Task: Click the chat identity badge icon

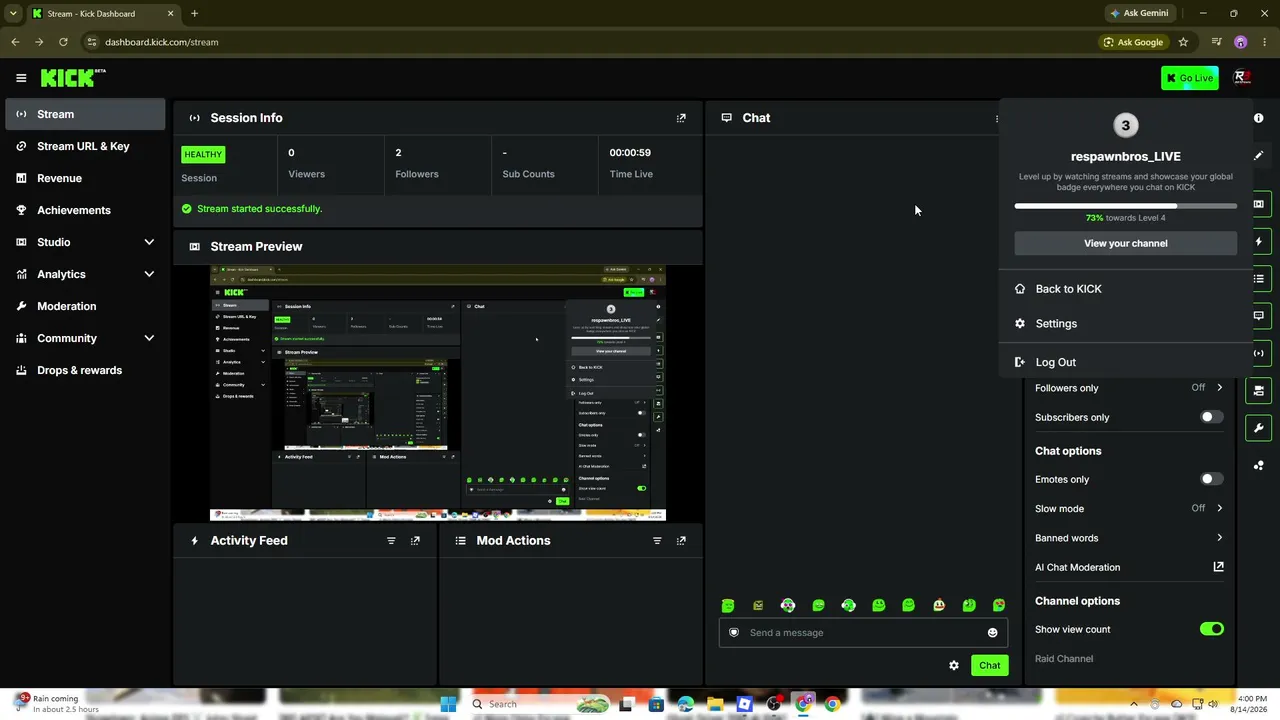Action: click(x=734, y=633)
